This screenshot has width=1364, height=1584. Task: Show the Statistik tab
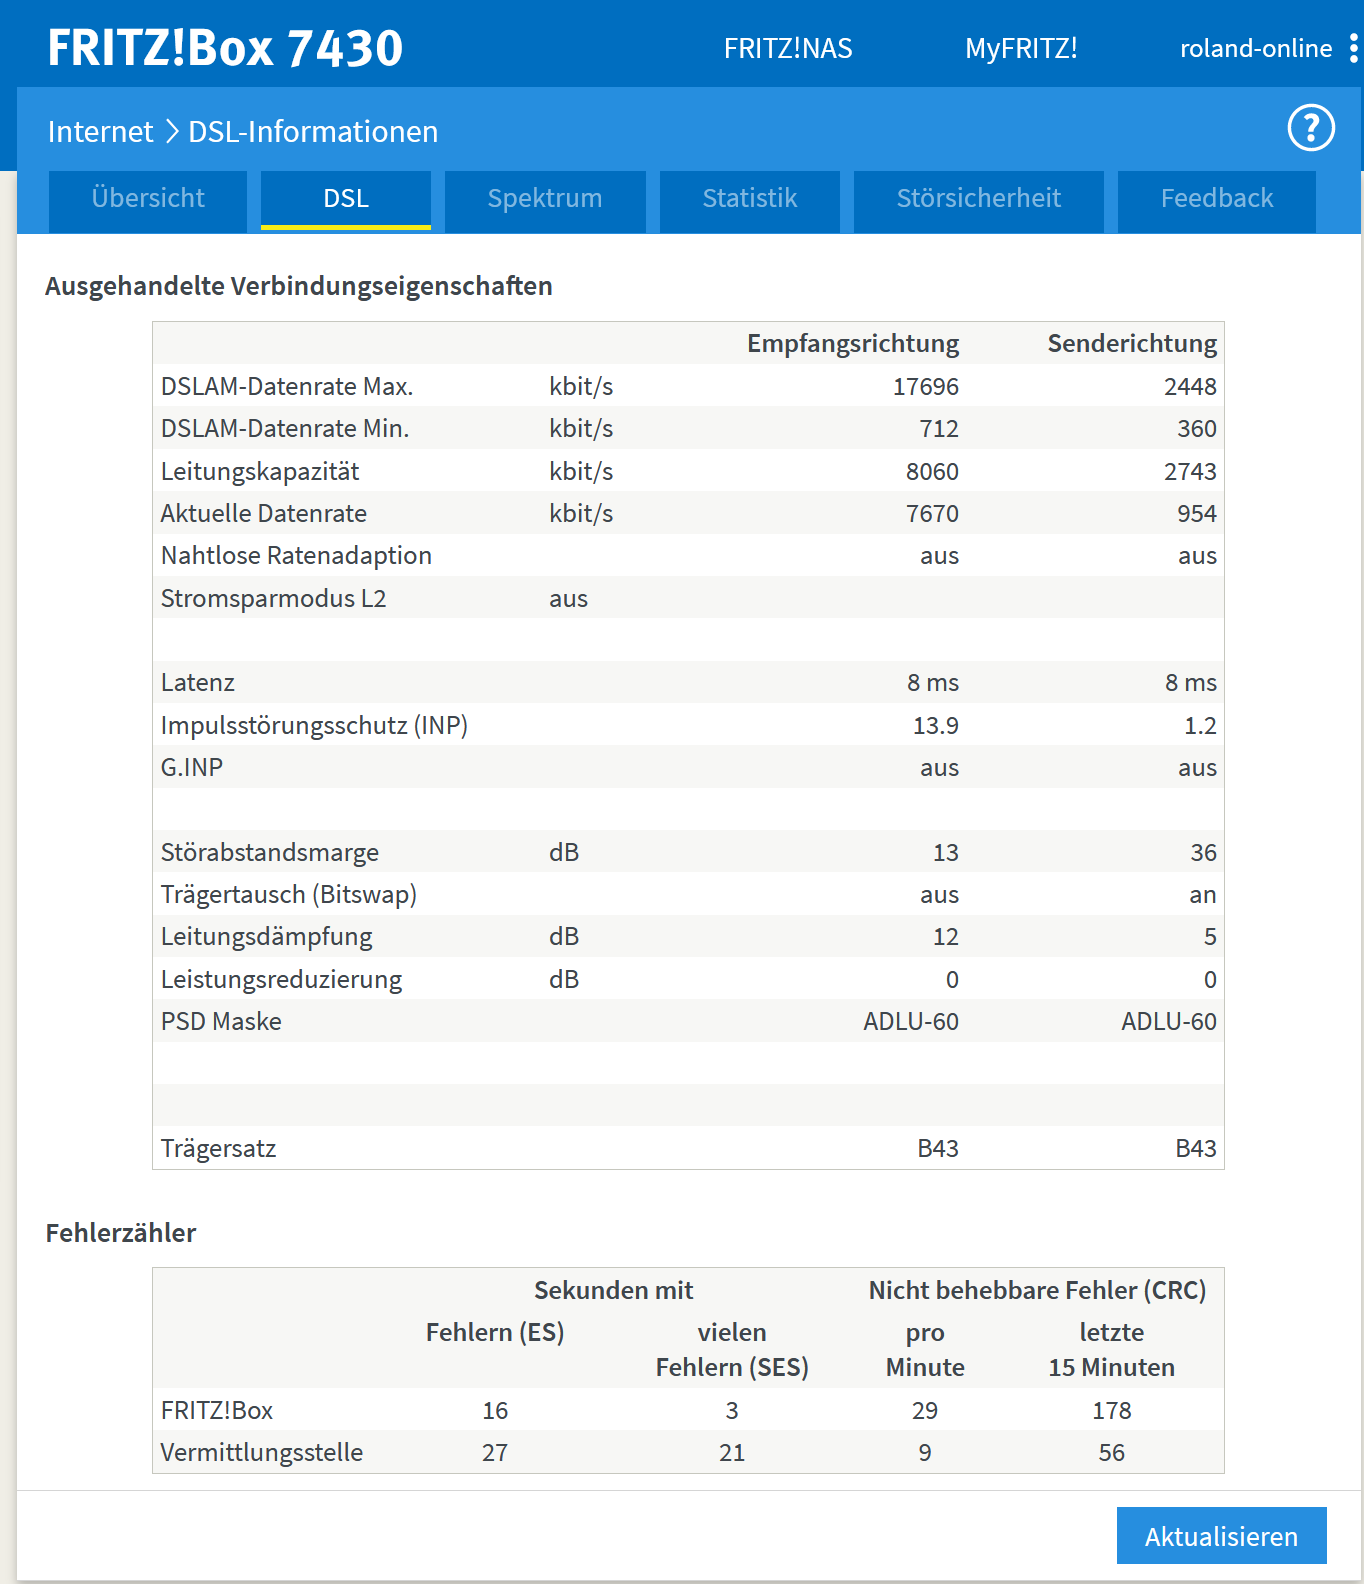point(750,199)
